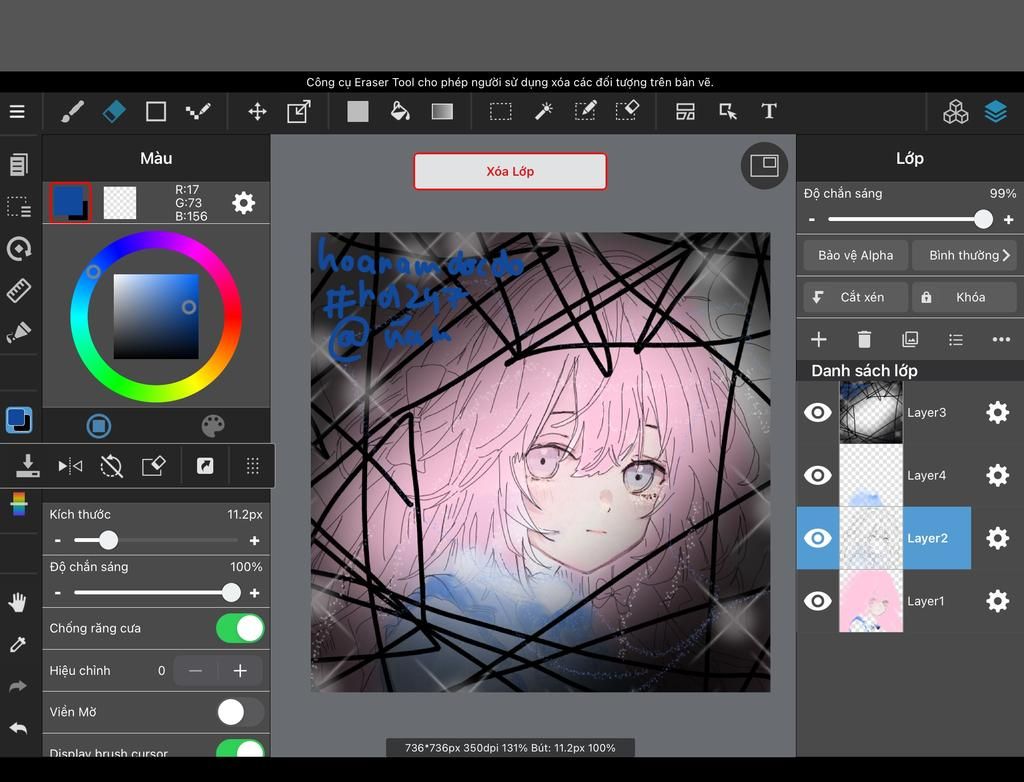This screenshot has height=782, width=1024.
Task: Select the Brush tool
Action: coord(72,112)
